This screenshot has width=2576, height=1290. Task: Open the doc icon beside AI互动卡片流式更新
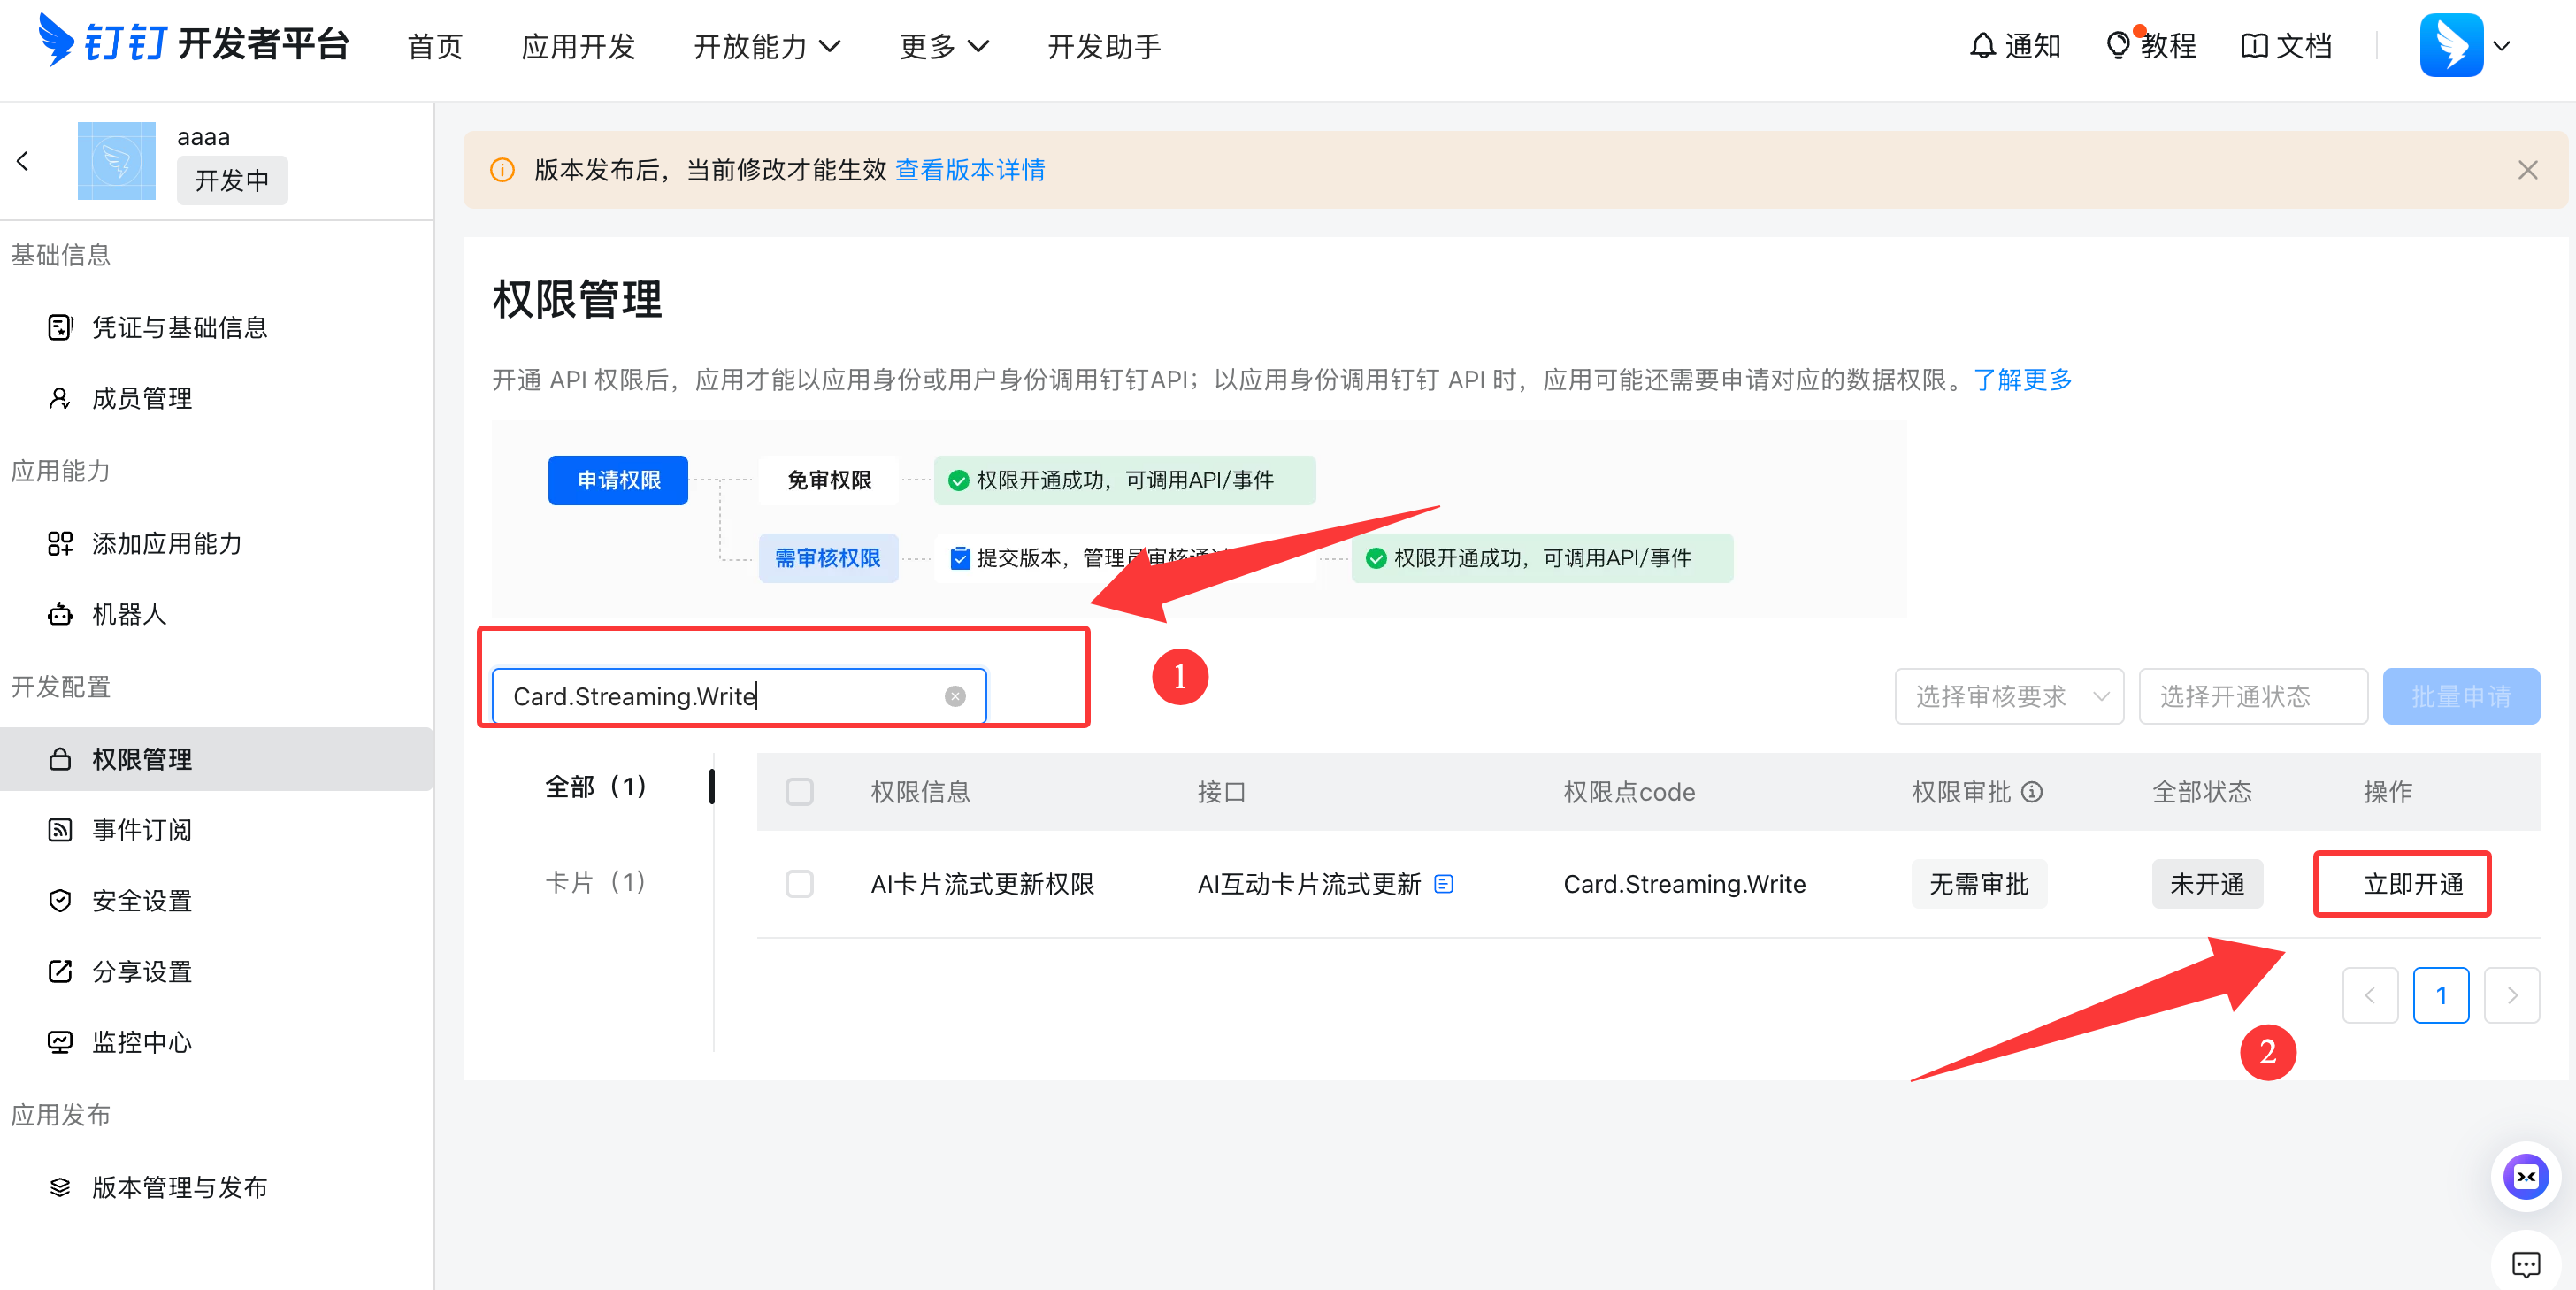1443,884
